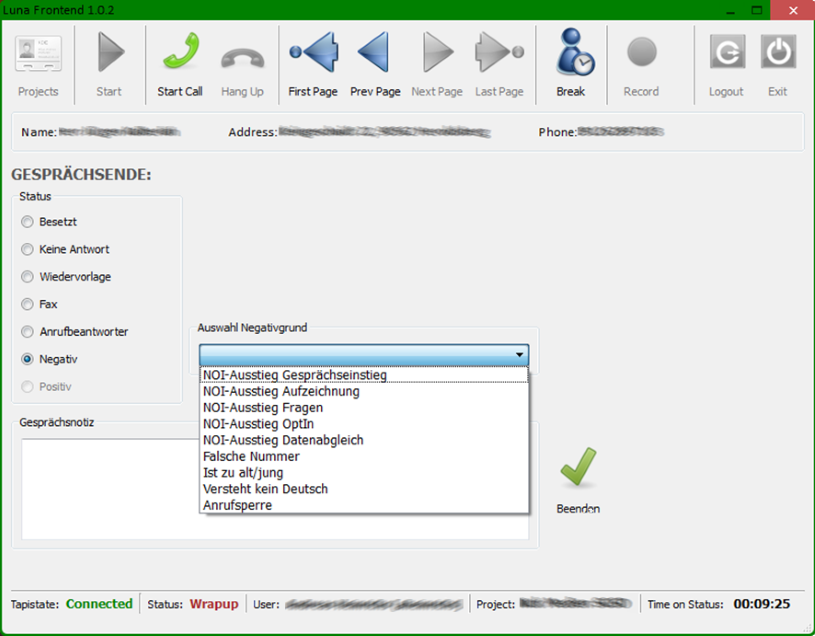Choose the Keine Antwort radio option
Image resolution: width=815 pixels, height=636 pixels.
click(x=28, y=249)
